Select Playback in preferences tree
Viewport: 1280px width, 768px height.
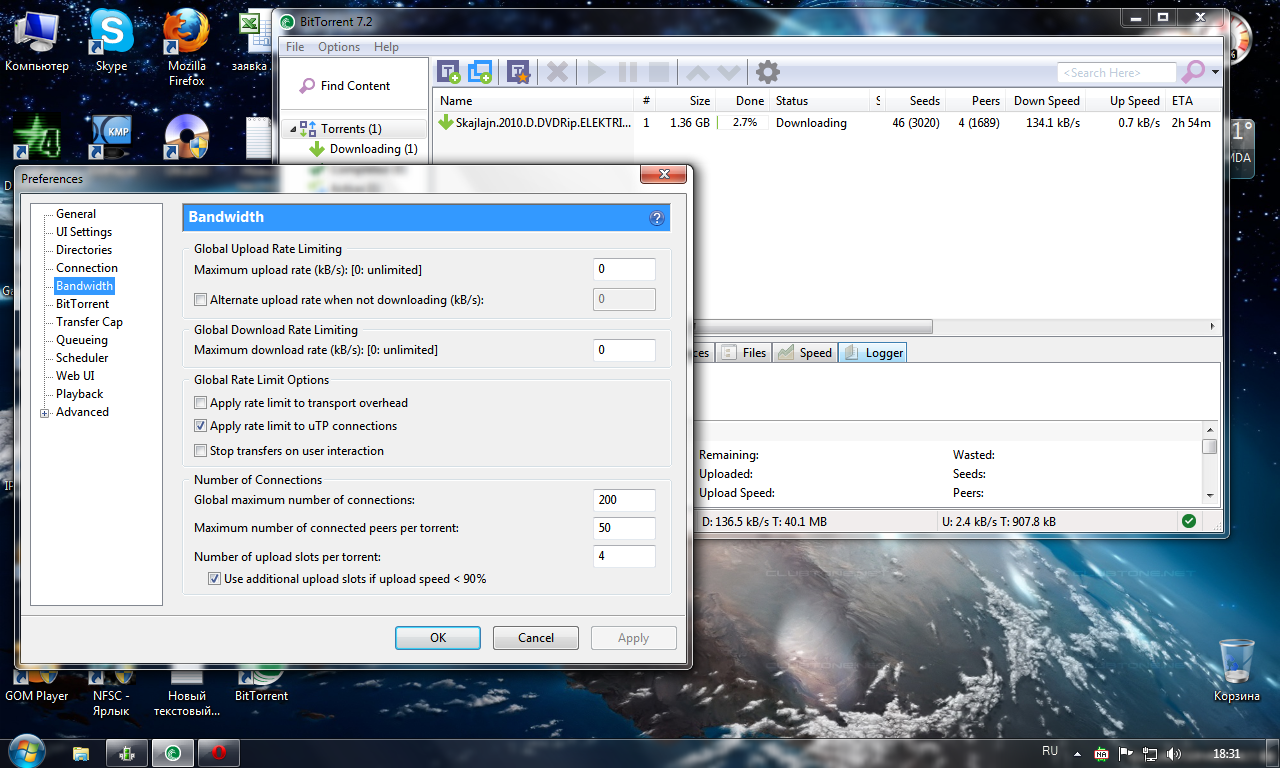[80, 394]
